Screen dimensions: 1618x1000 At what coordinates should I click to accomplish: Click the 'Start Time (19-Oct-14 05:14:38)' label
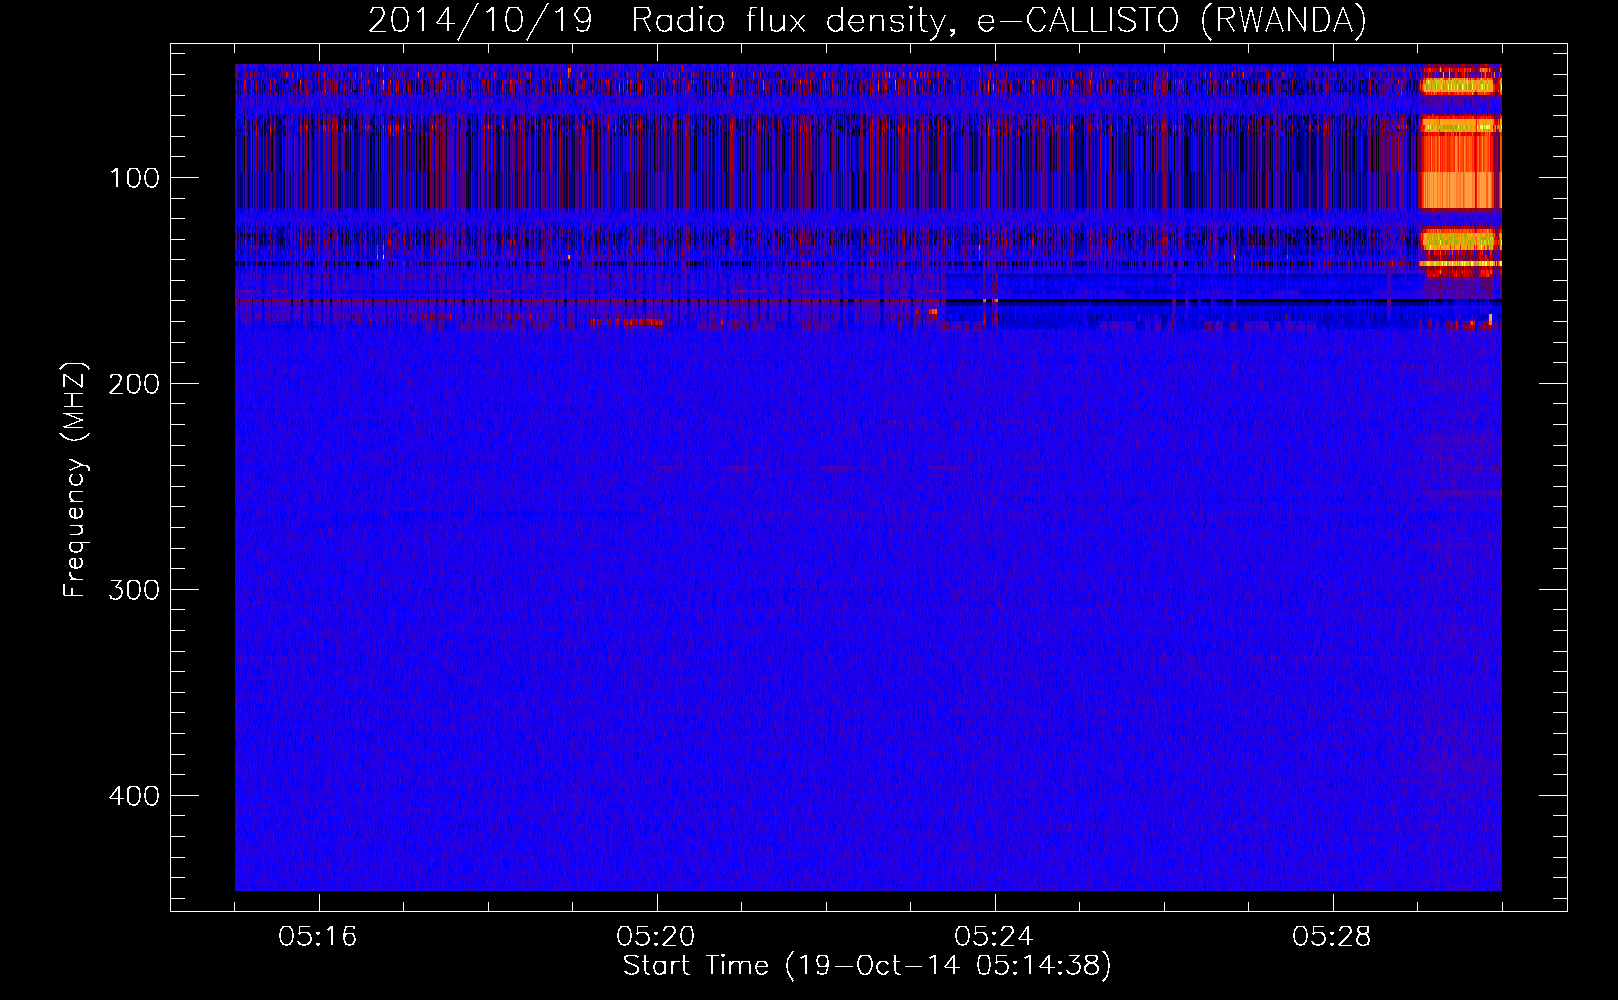(867, 966)
